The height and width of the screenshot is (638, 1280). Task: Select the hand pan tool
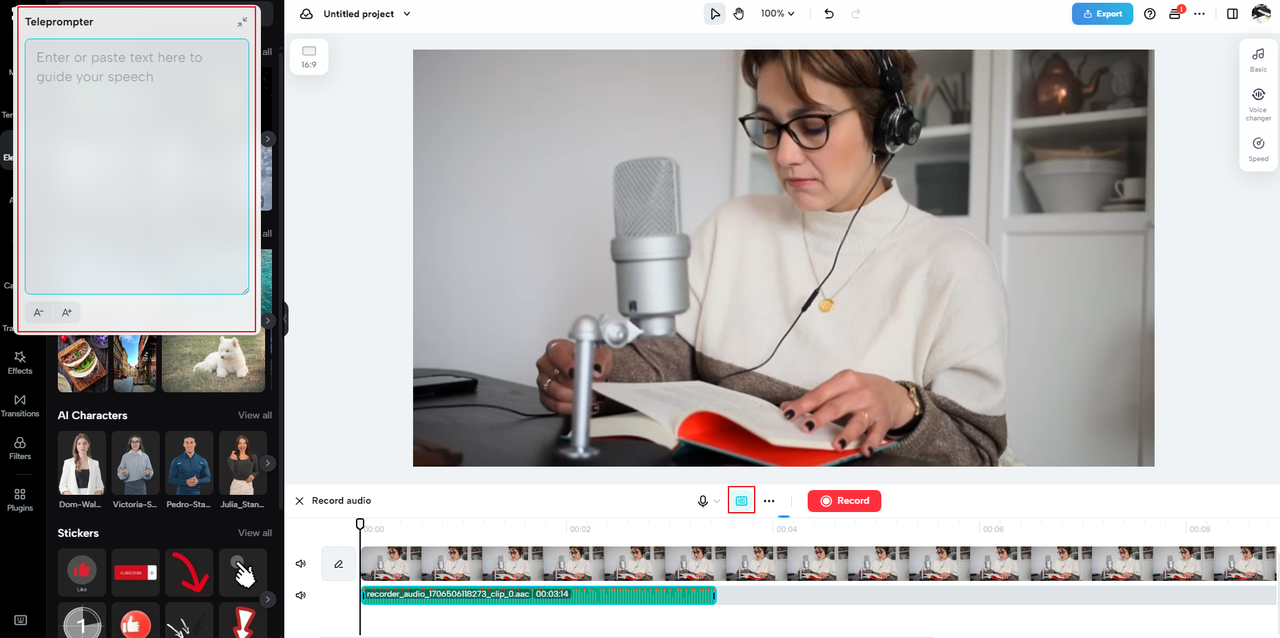click(x=739, y=14)
